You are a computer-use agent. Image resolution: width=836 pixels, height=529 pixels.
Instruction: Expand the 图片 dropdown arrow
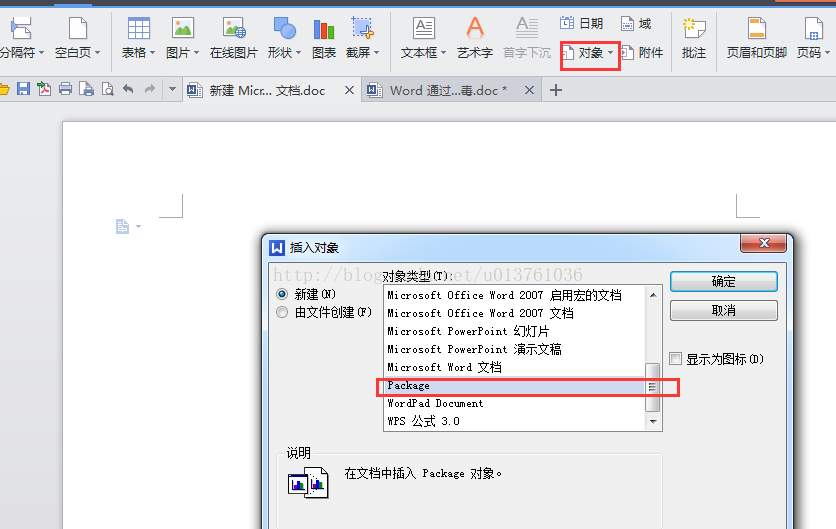pos(196,53)
